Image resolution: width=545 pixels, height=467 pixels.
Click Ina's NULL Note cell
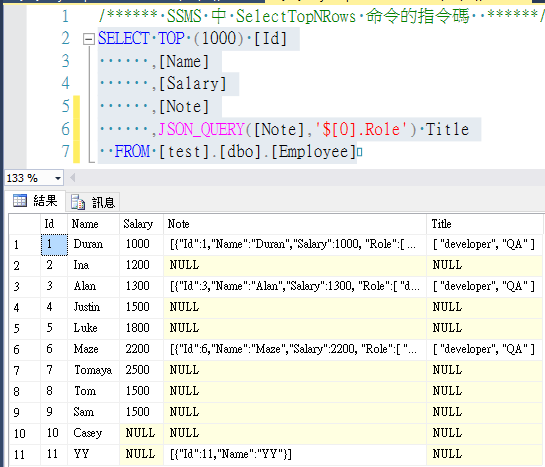point(295,265)
